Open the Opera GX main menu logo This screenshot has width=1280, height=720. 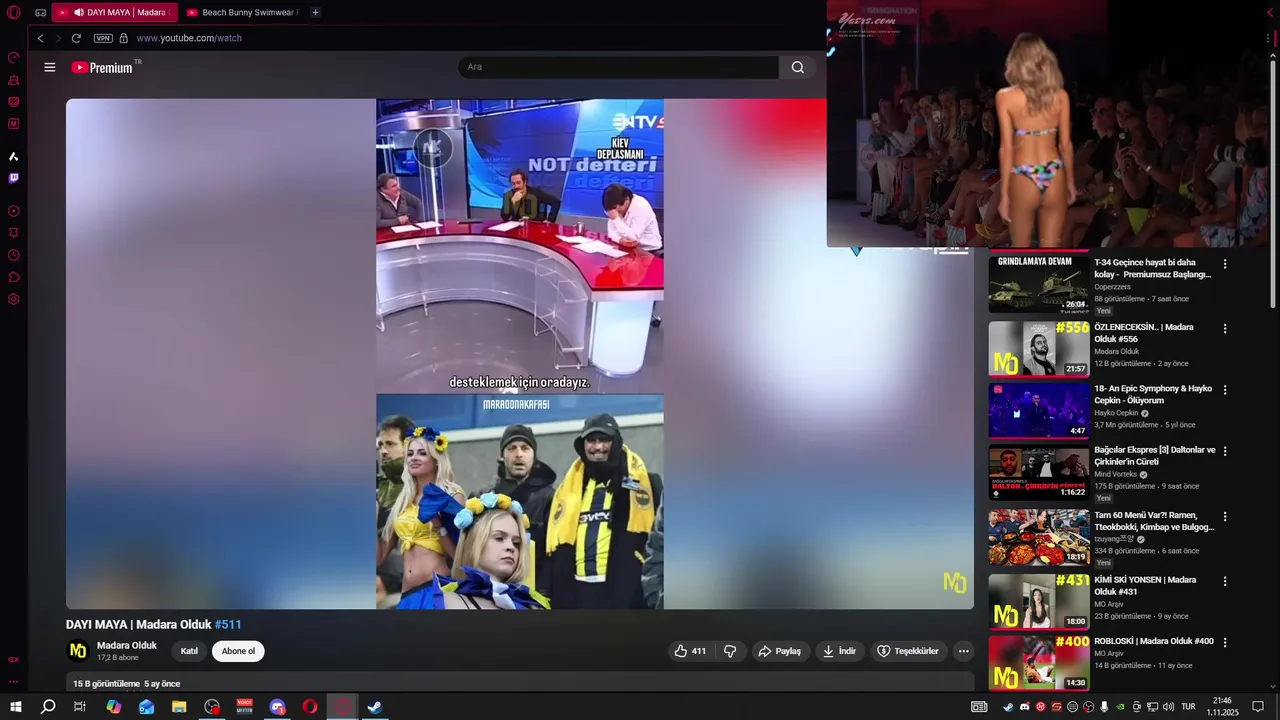[x=13, y=12]
